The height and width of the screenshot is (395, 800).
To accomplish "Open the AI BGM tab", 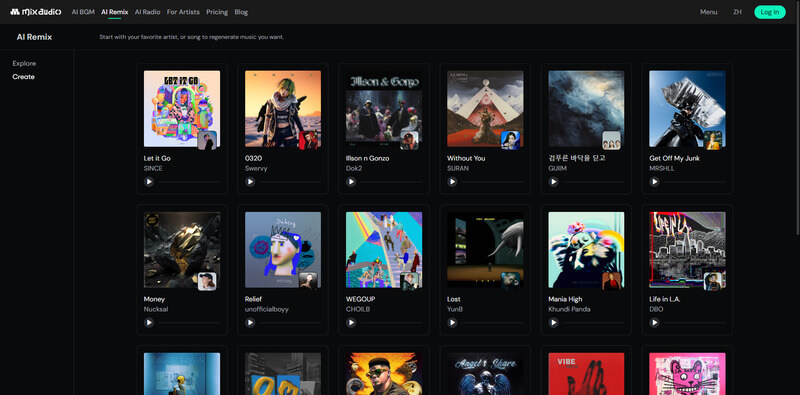I will pos(83,12).
